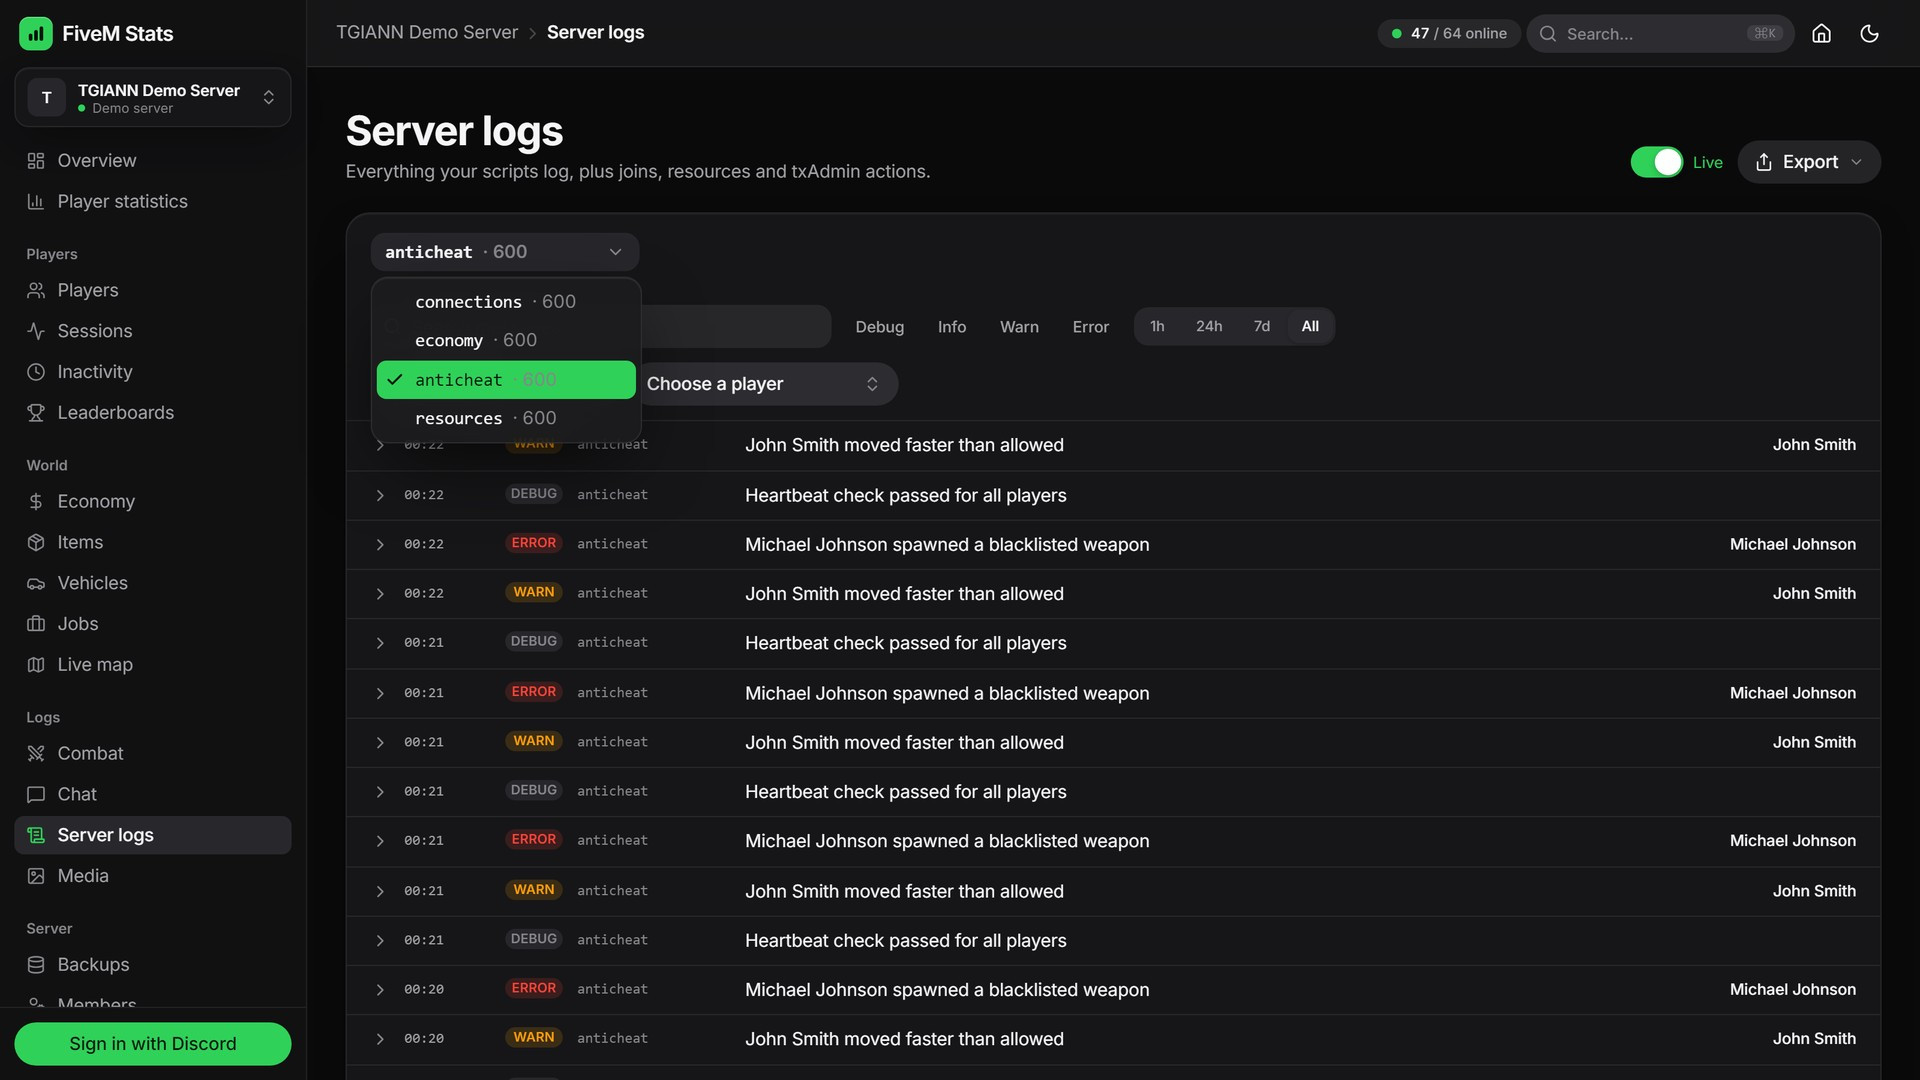Screen dimensions: 1920x1080
Task: Open the anticheat category dropdown
Action: click(505, 252)
